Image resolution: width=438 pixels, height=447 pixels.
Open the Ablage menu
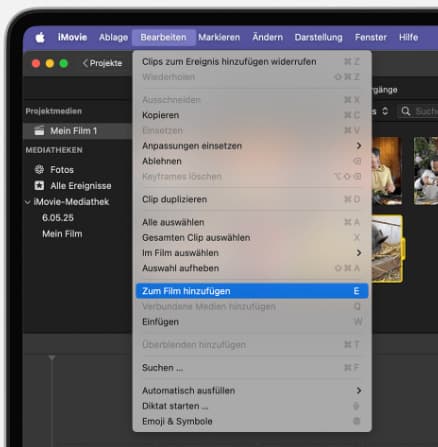(x=113, y=37)
